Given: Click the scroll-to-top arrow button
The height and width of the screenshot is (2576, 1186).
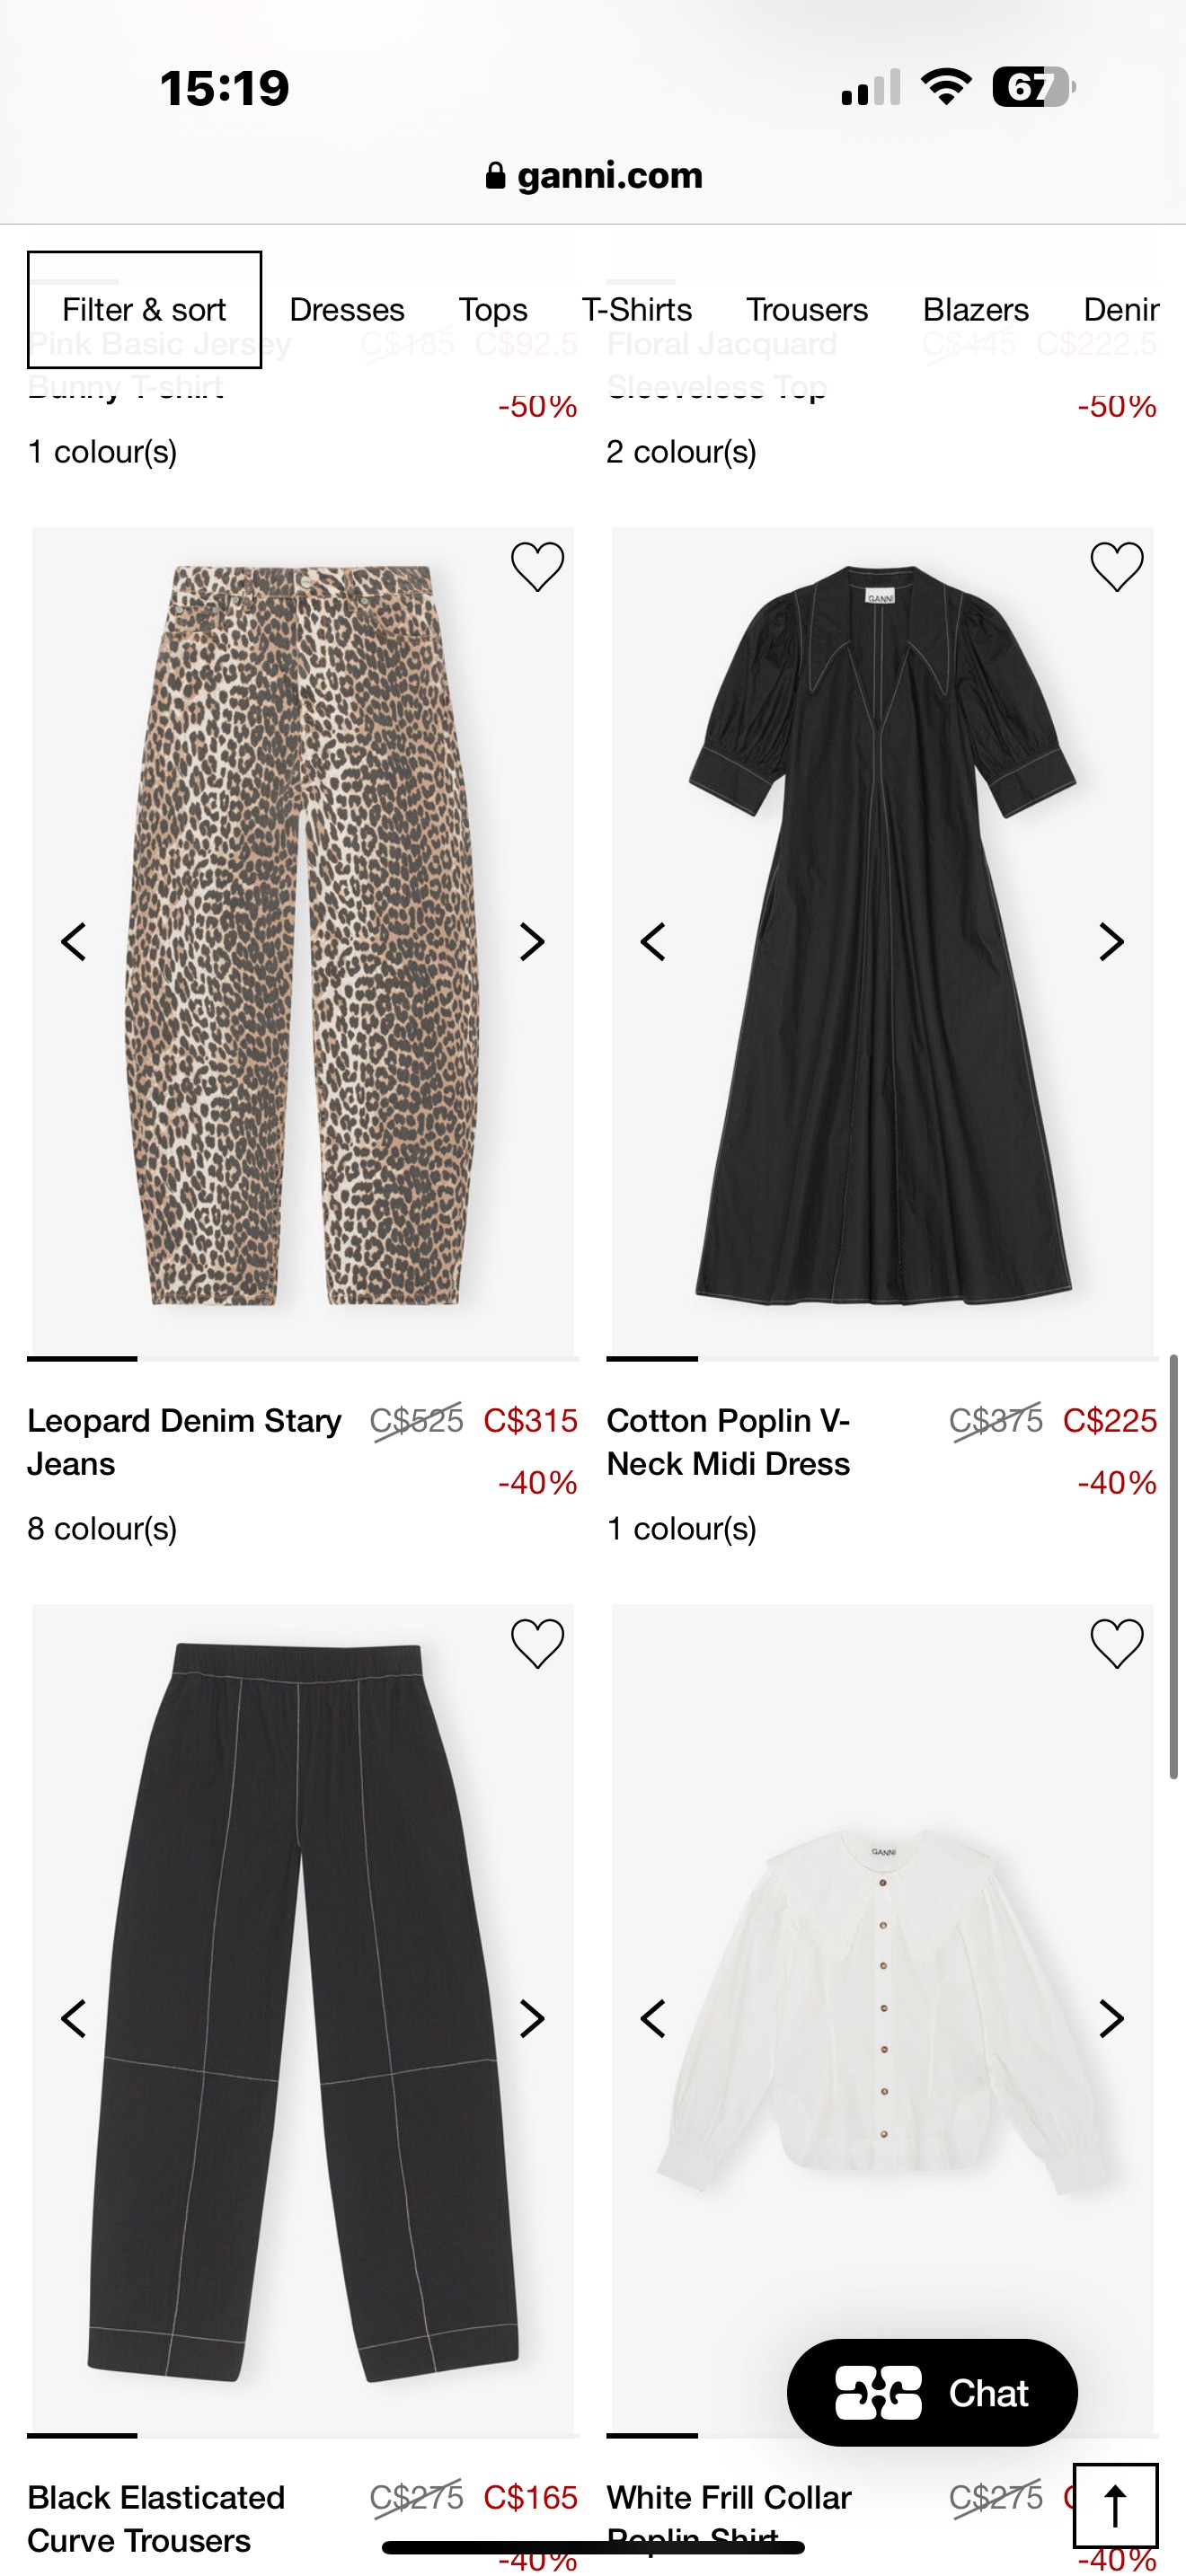Looking at the screenshot, I should pyautogui.click(x=1115, y=2506).
